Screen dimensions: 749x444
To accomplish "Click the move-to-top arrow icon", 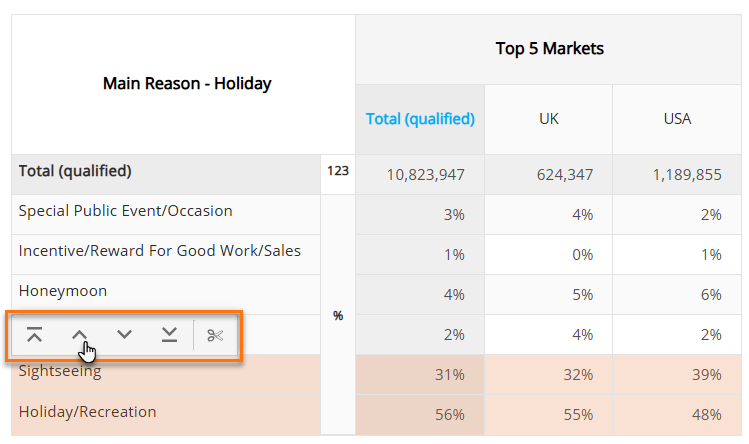I will click(x=34, y=335).
